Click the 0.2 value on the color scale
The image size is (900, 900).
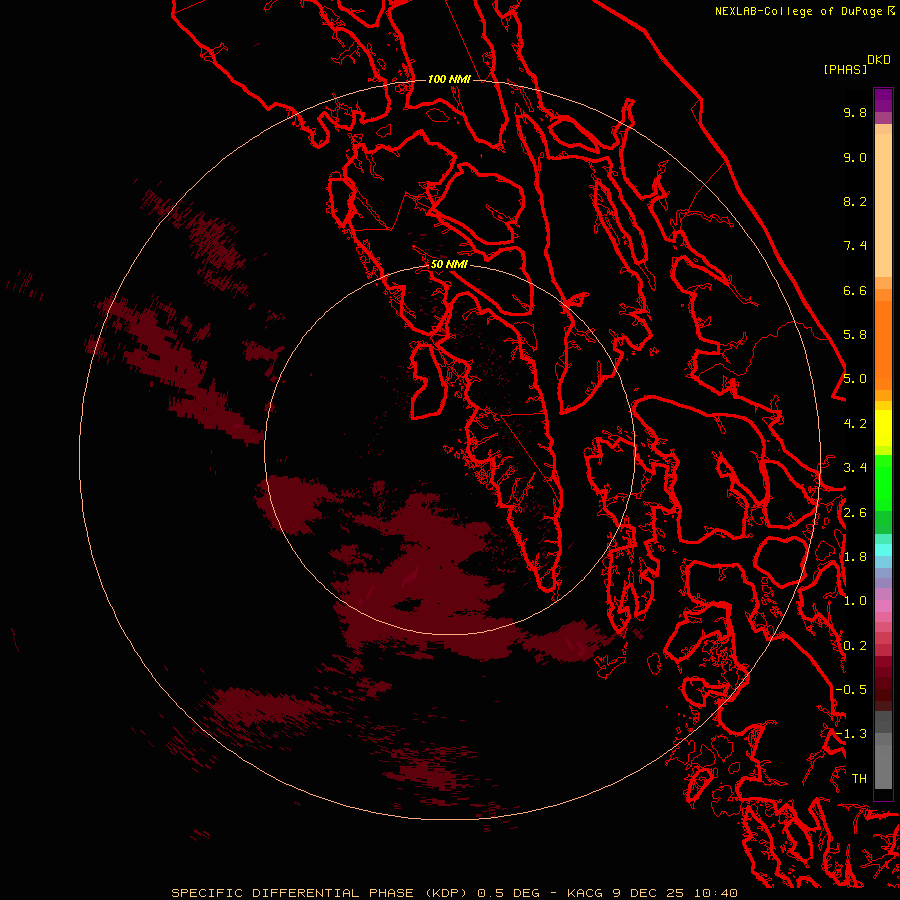click(855, 646)
